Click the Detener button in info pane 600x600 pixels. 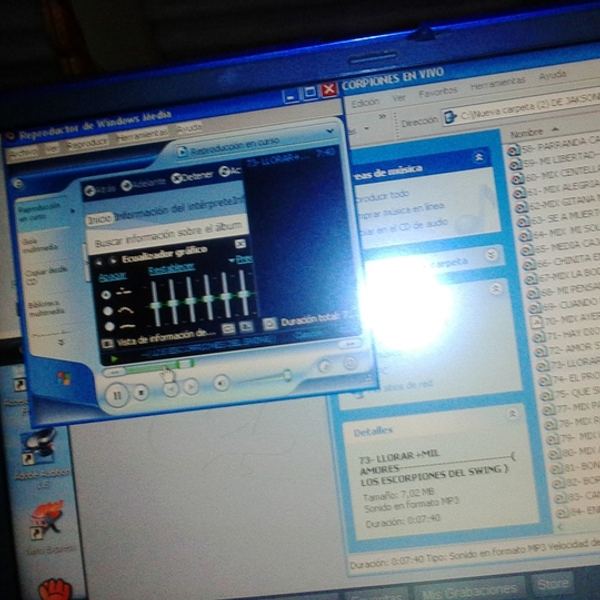[192, 176]
